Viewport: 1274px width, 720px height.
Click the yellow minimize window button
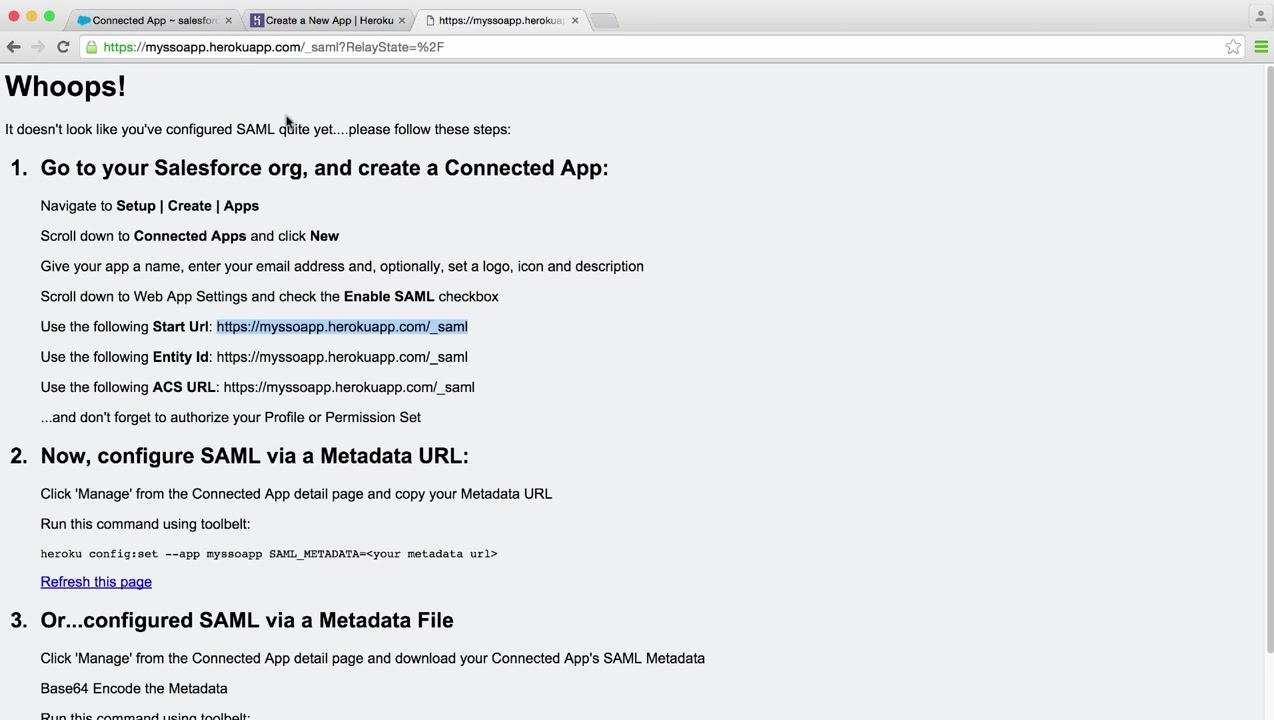pyautogui.click(x=32, y=16)
